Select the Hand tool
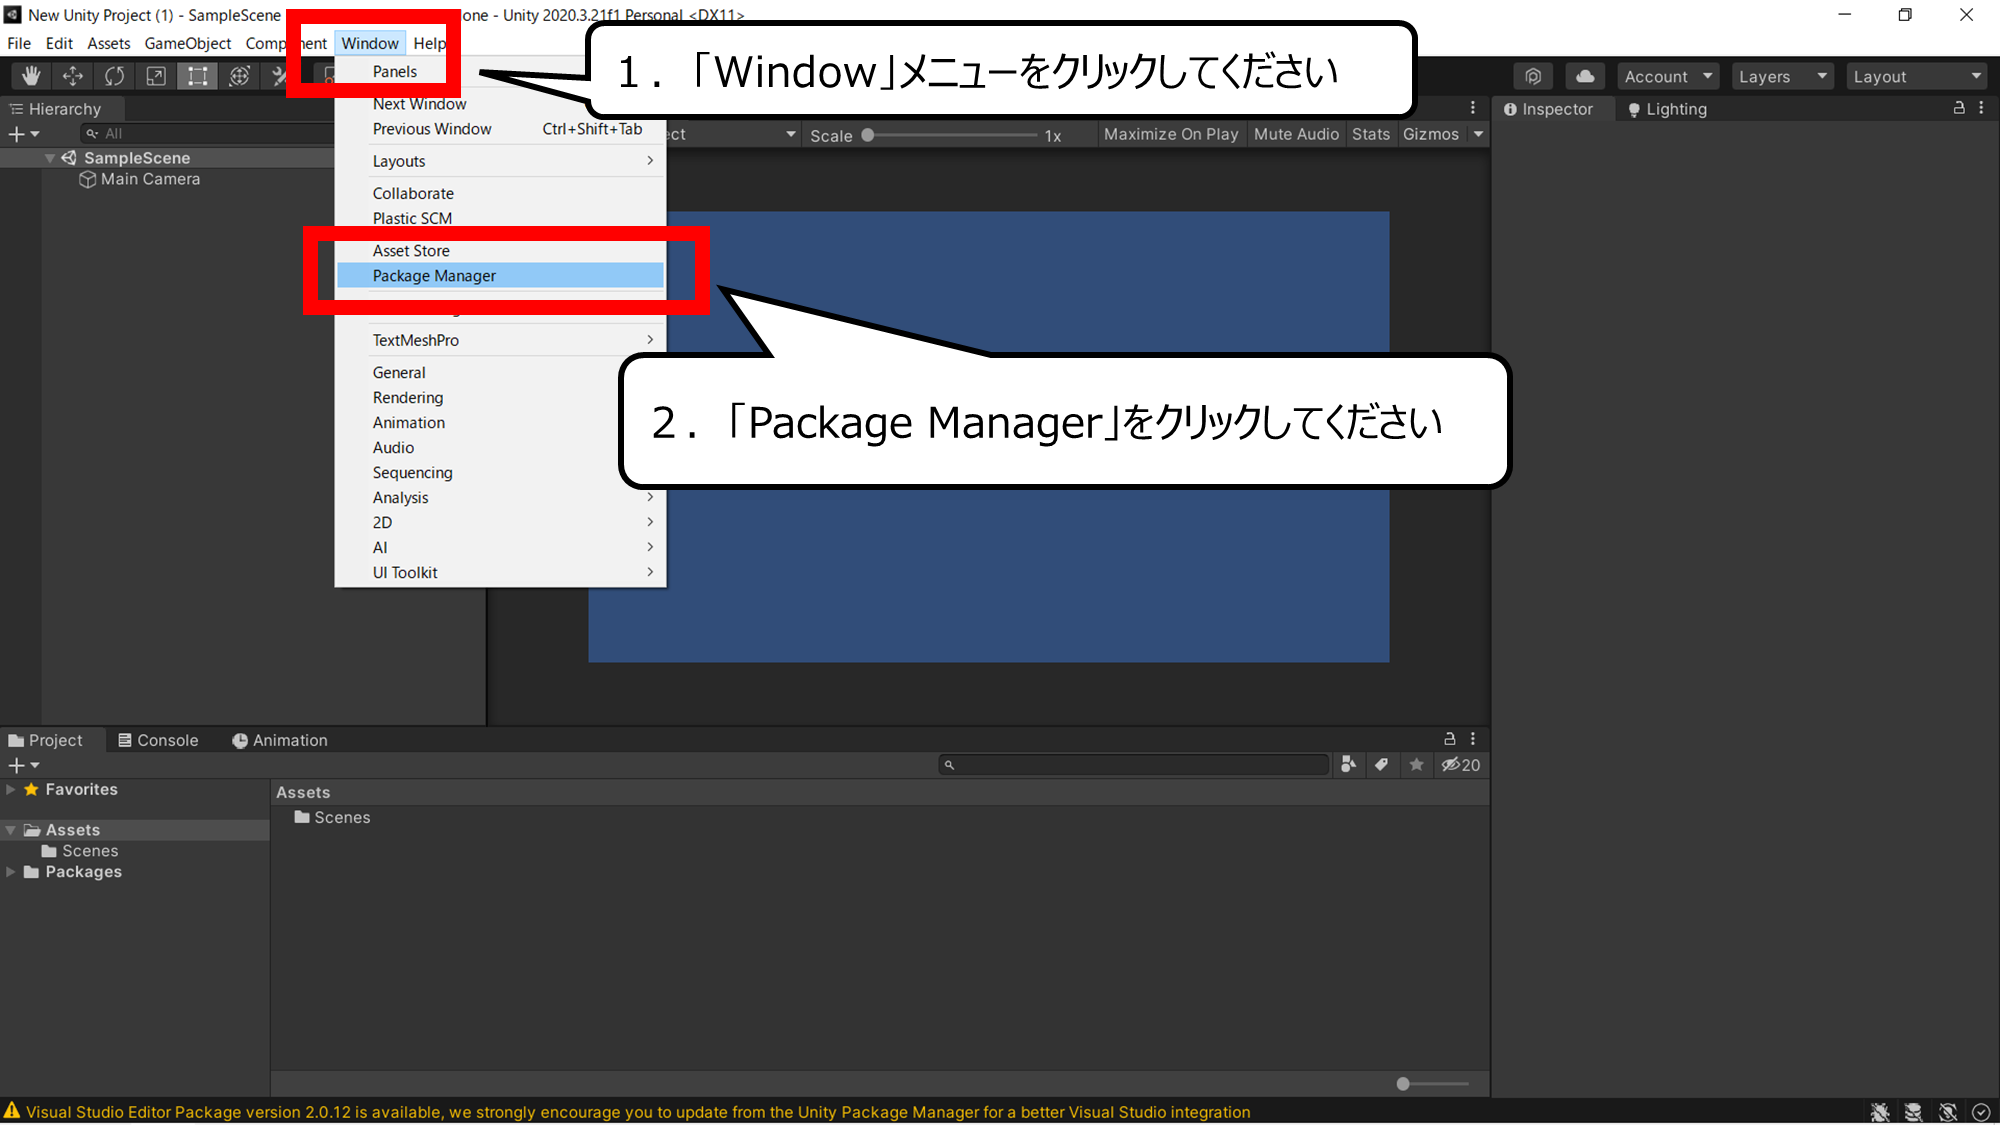The height and width of the screenshot is (1125, 2000). 31,76
